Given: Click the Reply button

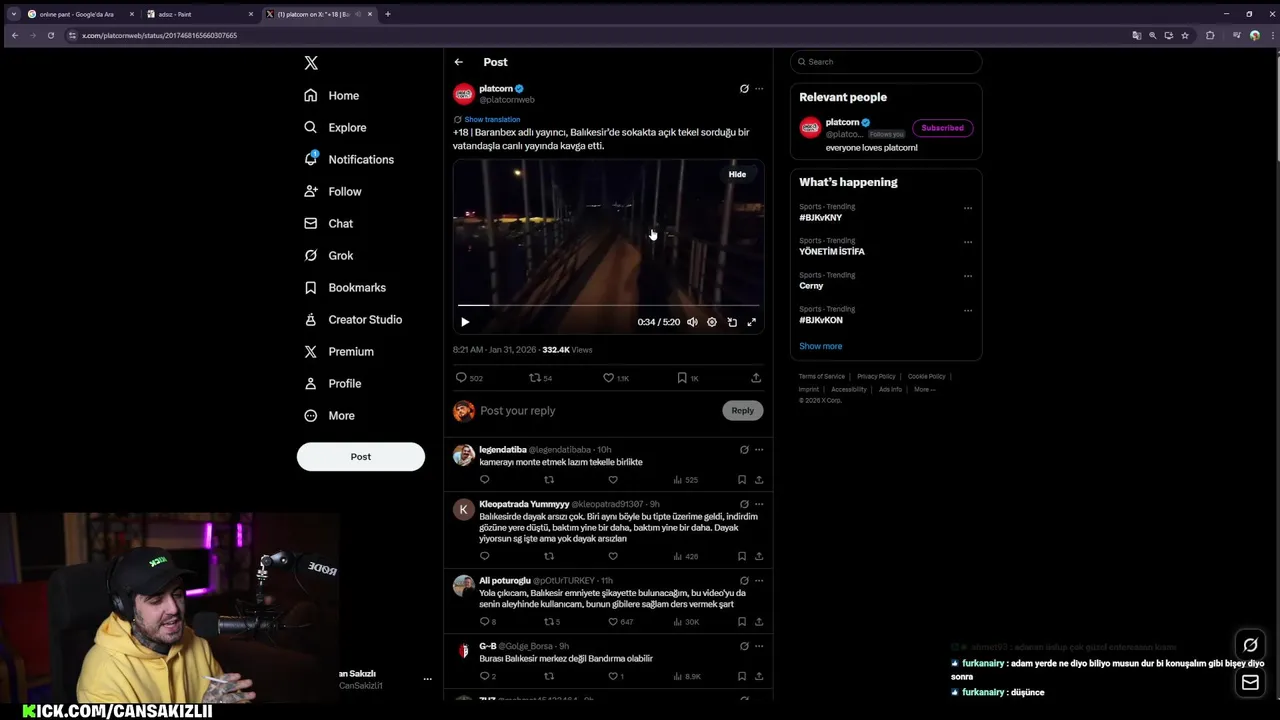Looking at the screenshot, I should click(742, 410).
